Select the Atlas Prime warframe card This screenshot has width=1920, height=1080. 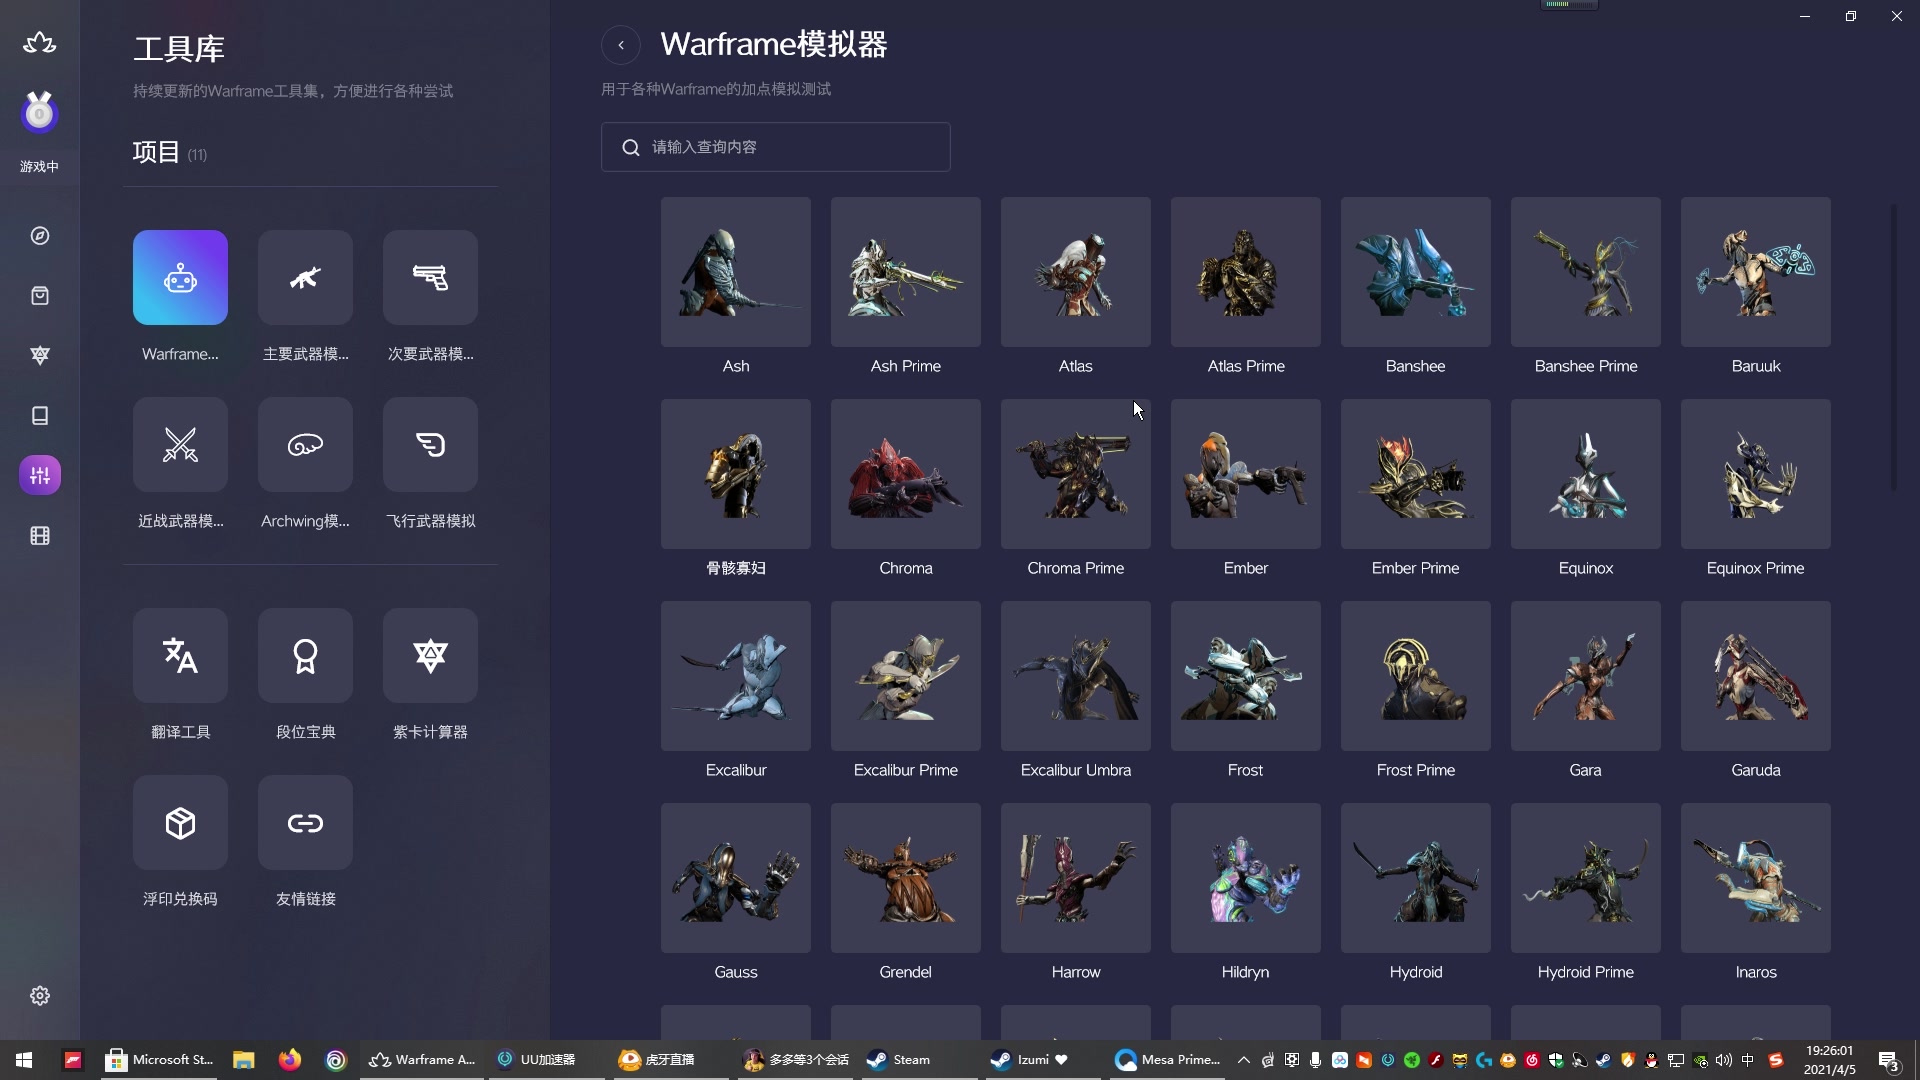click(1246, 272)
